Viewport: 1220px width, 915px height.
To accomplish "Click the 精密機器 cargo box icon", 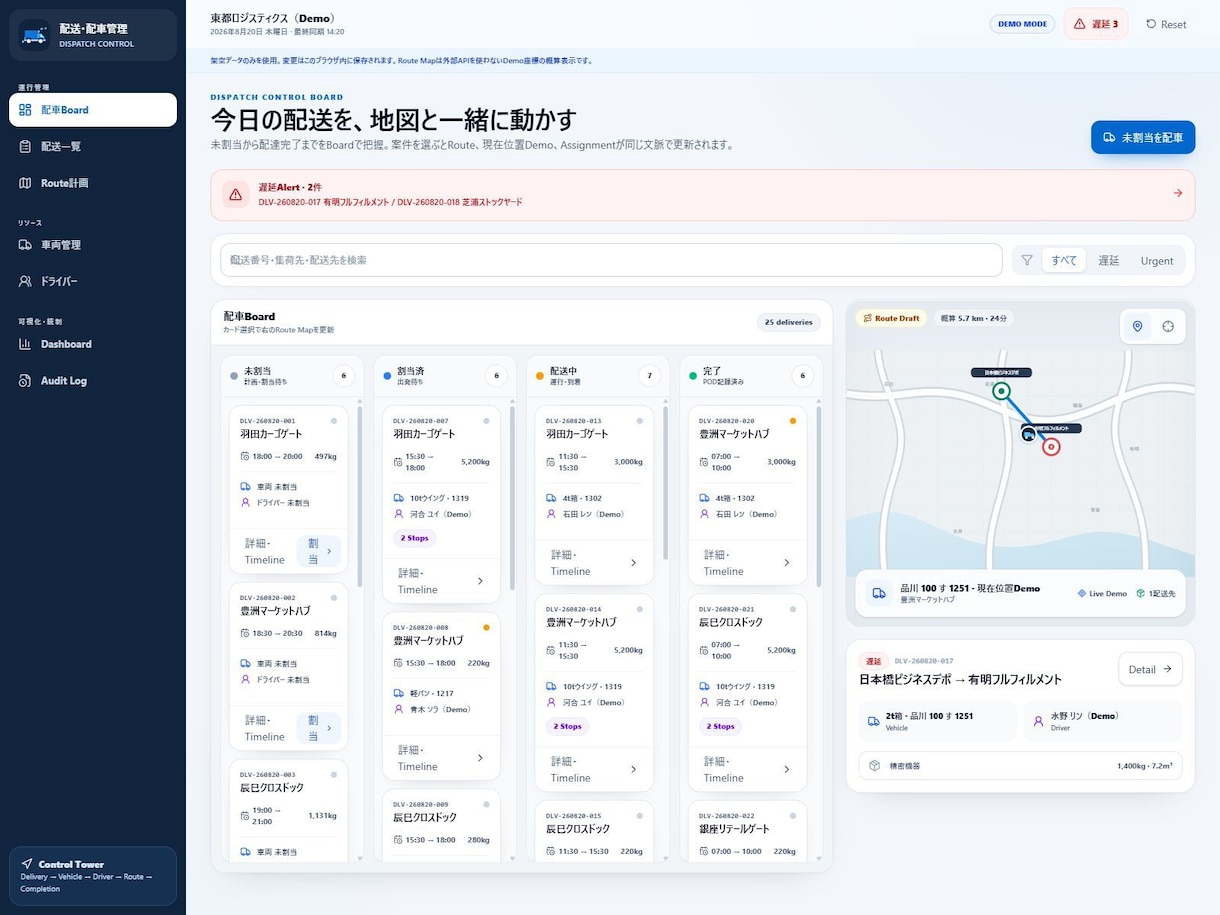I will click(874, 766).
